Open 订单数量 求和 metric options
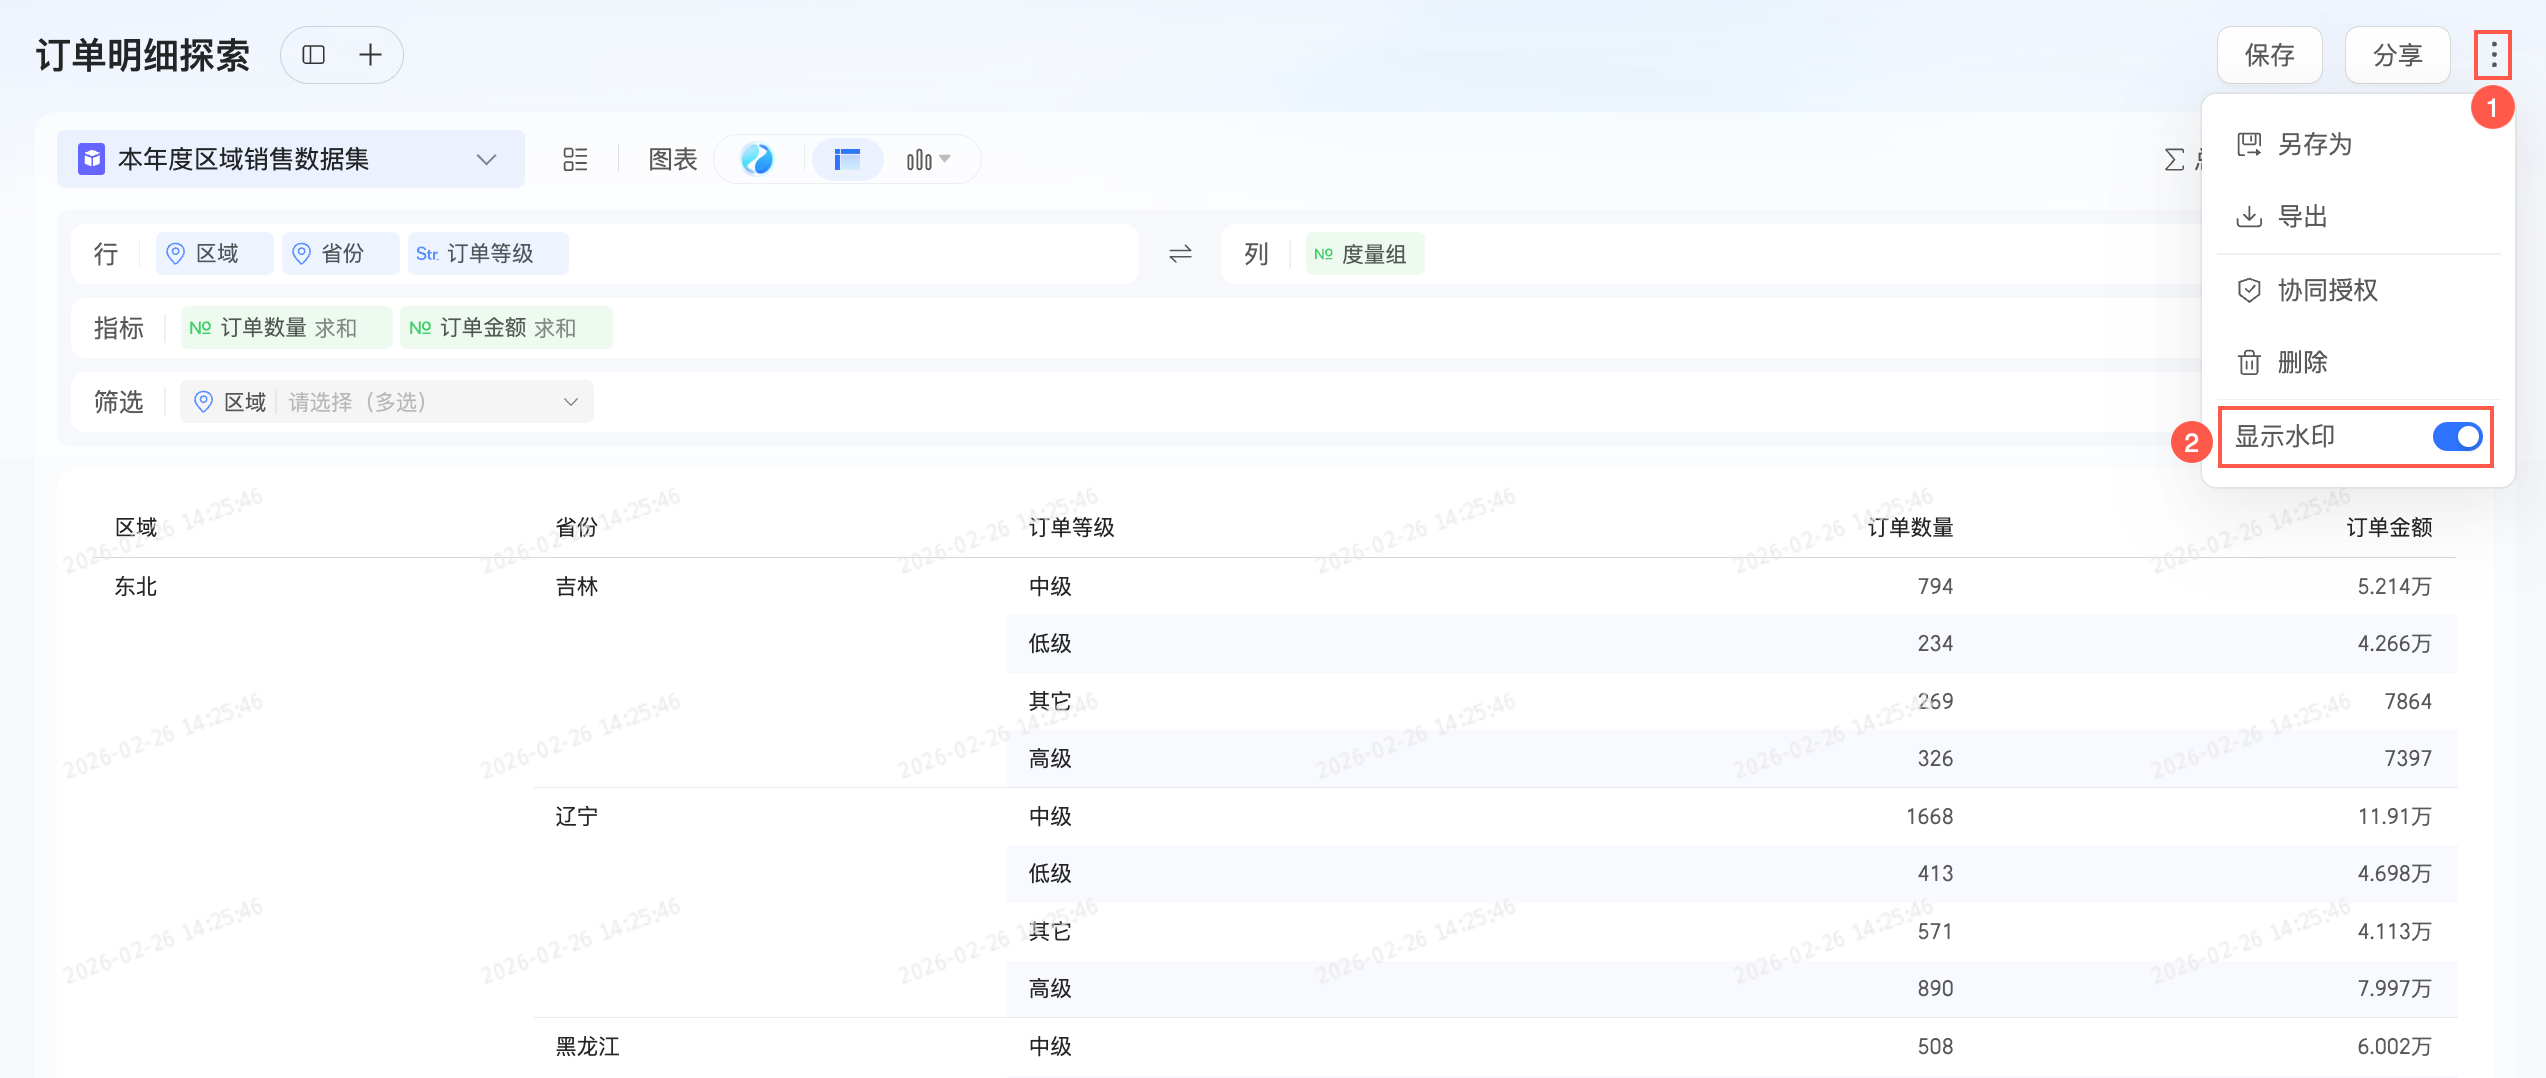 tap(286, 328)
